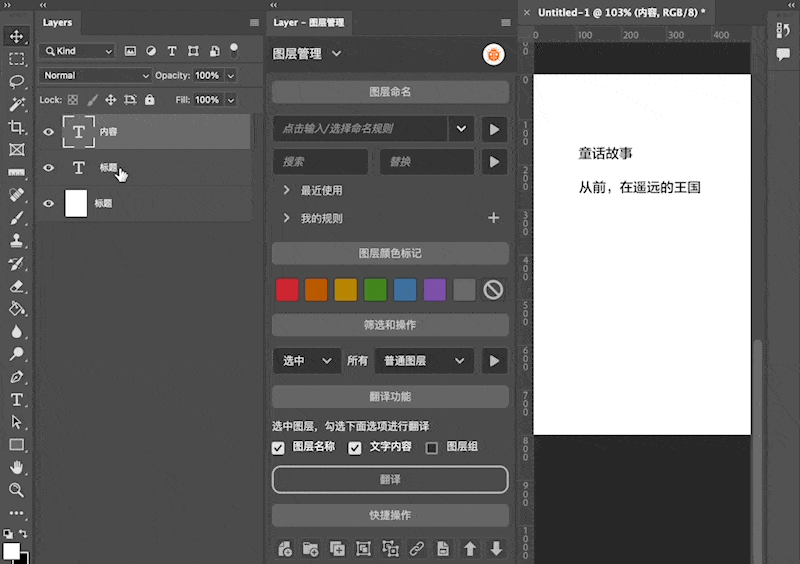
Task: Select the Blur tool
Action: point(16,331)
